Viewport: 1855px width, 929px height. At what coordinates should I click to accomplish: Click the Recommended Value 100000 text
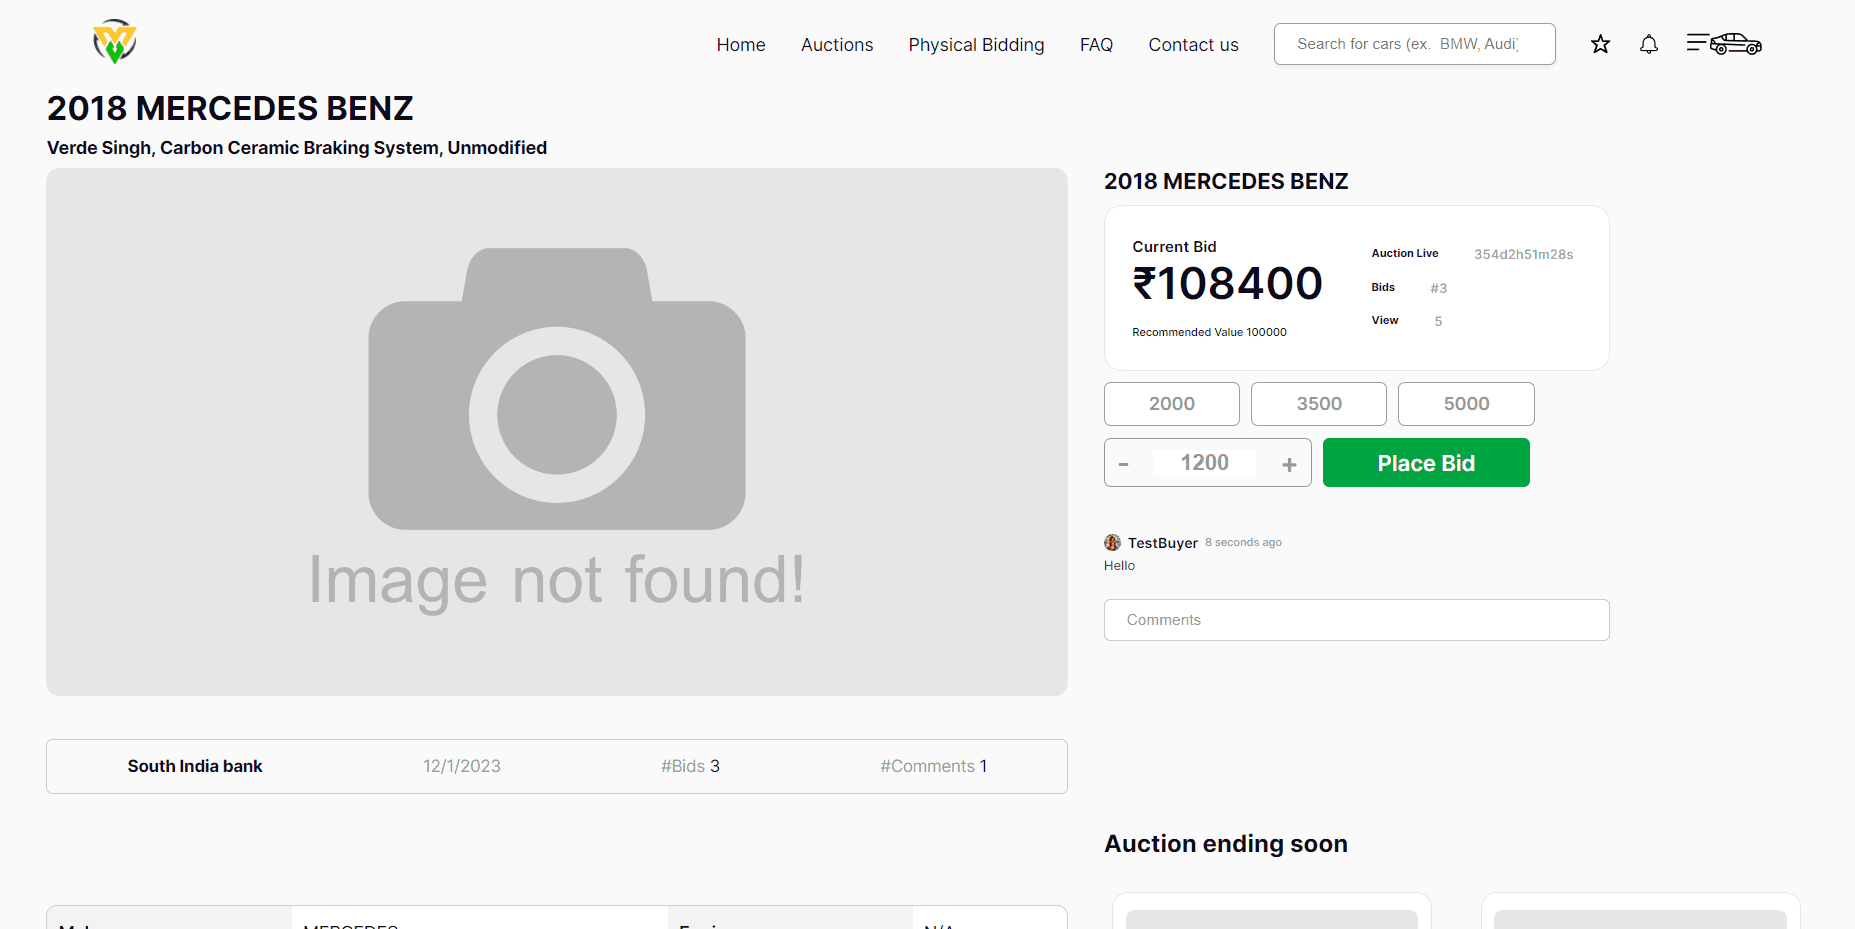[1209, 332]
